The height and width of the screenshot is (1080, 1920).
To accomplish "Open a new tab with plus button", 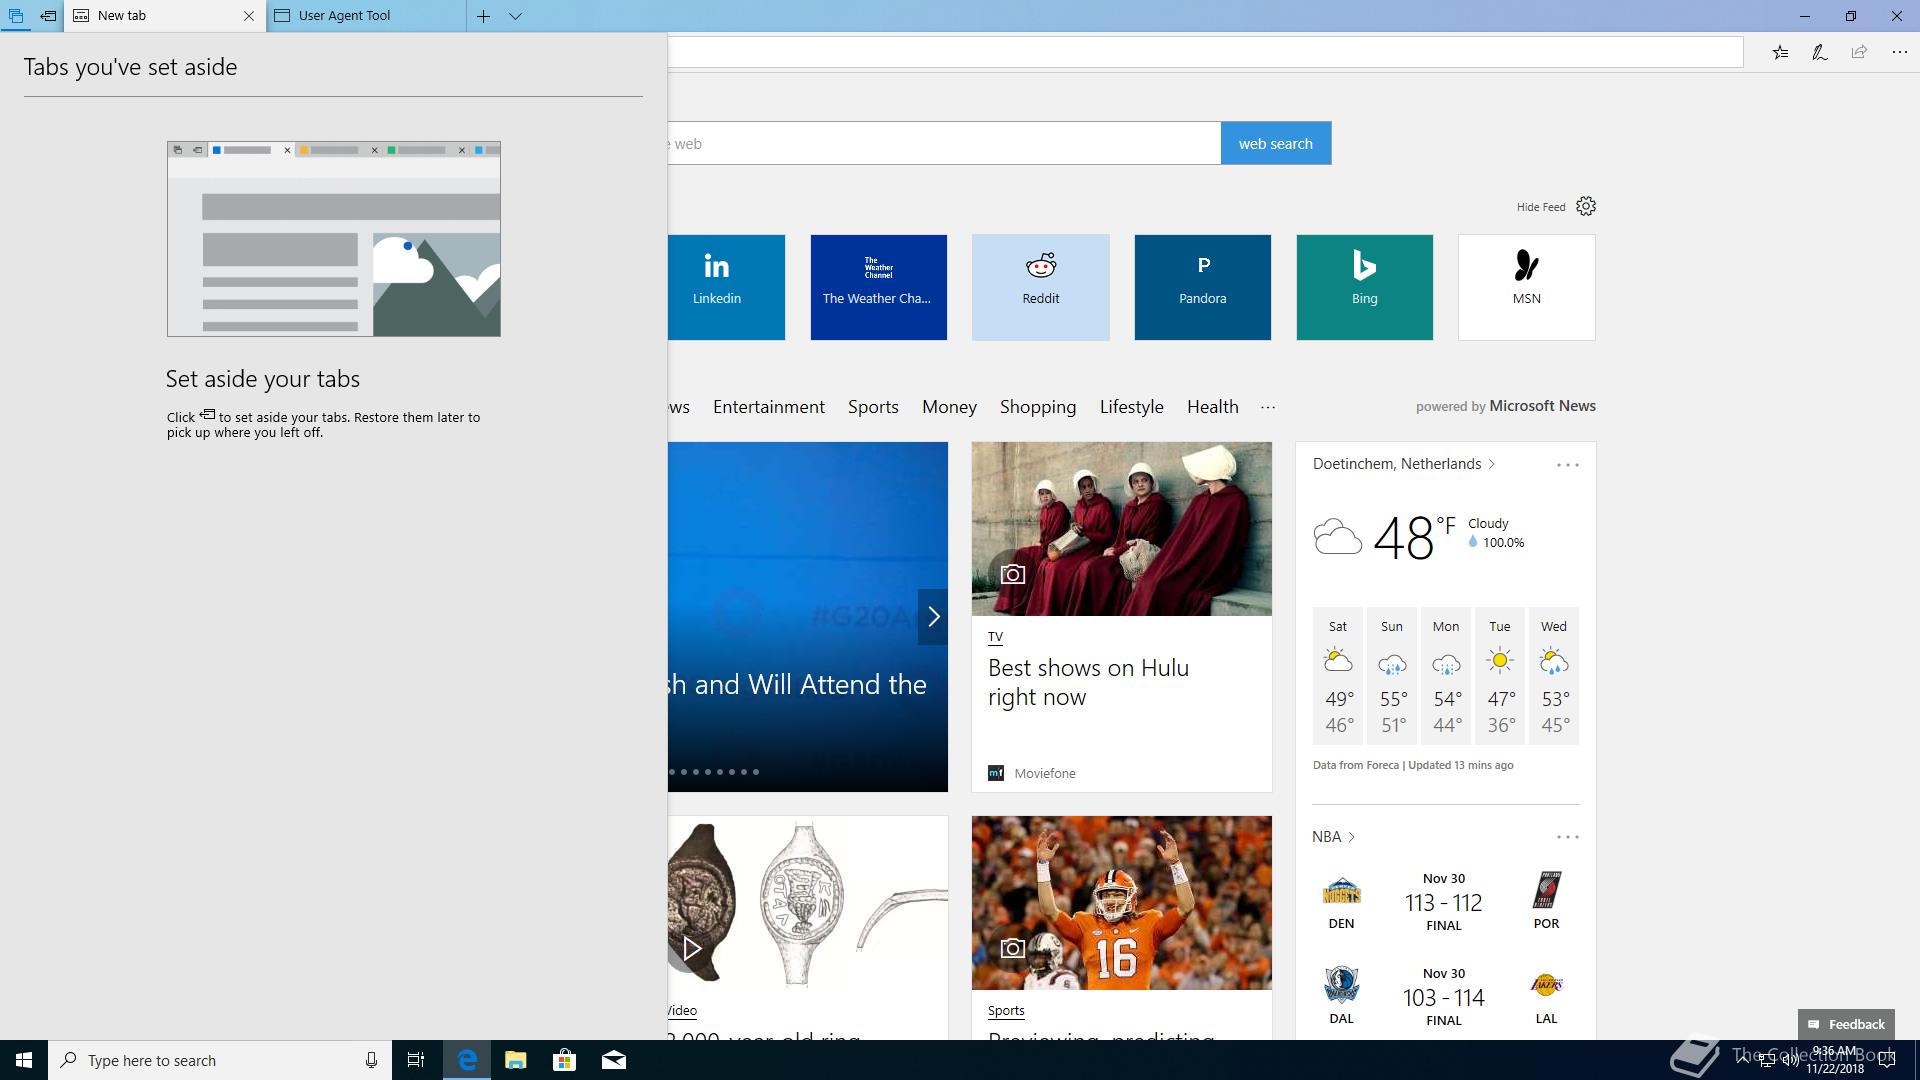I will point(483,16).
